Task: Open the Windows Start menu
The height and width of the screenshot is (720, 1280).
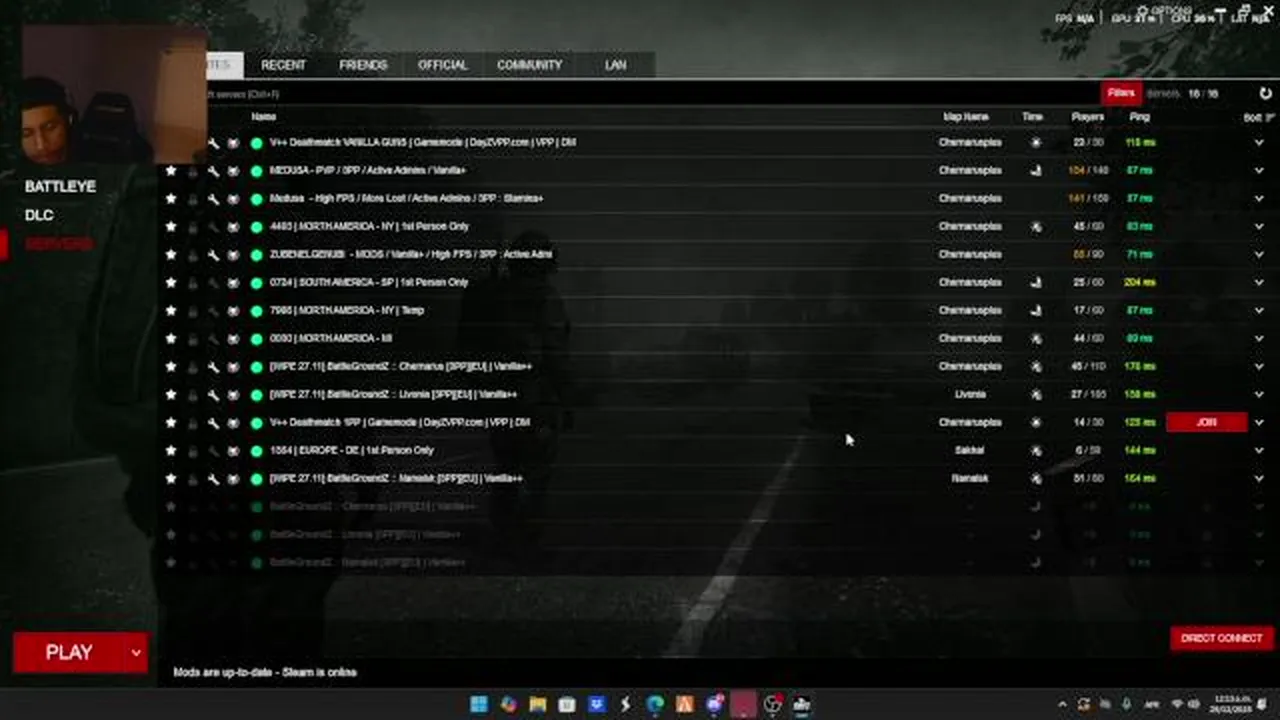Action: tap(479, 705)
